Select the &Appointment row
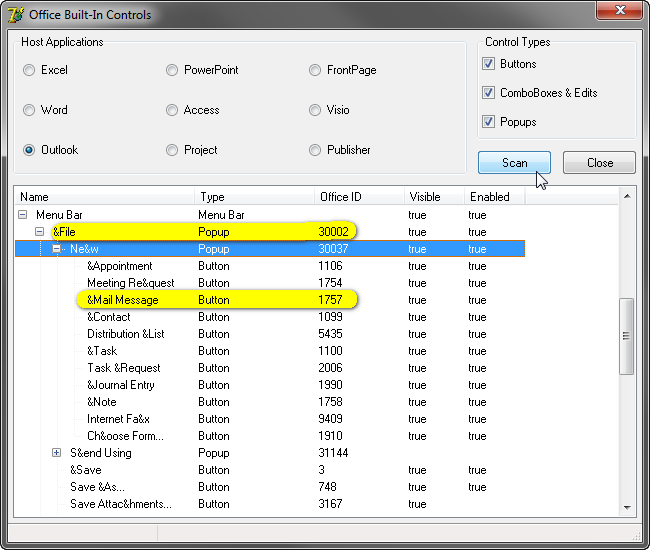The height and width of the screenshot is (550, 650). [x=270, y=266]
